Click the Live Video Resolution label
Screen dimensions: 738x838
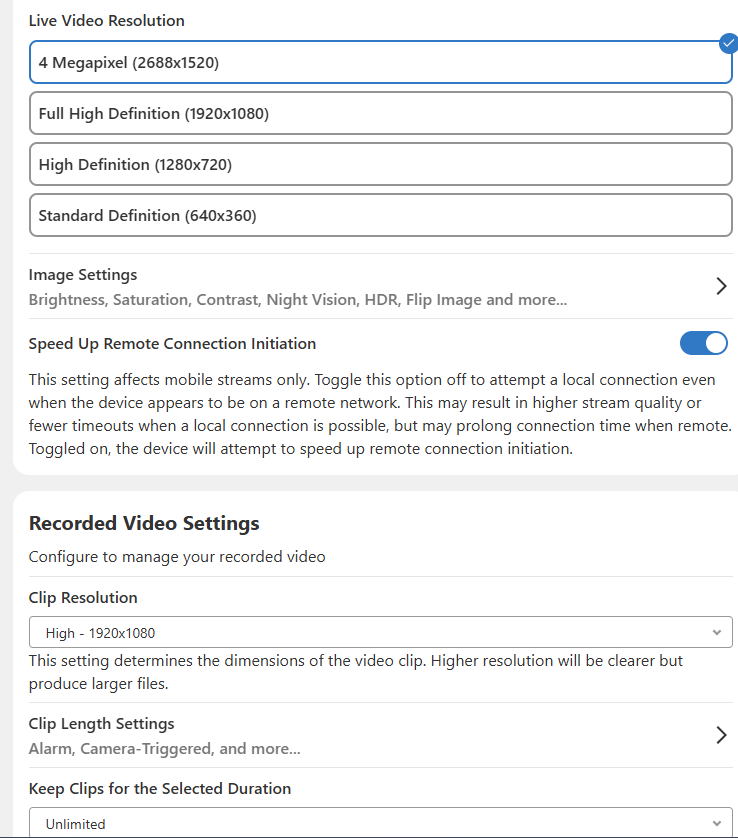point(106,20)
